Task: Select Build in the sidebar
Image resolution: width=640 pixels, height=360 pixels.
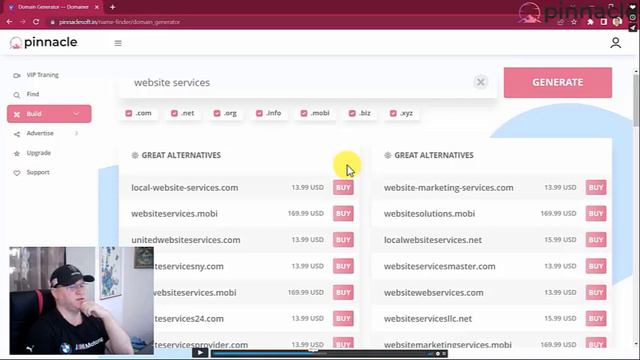Action: pos(49,114)
